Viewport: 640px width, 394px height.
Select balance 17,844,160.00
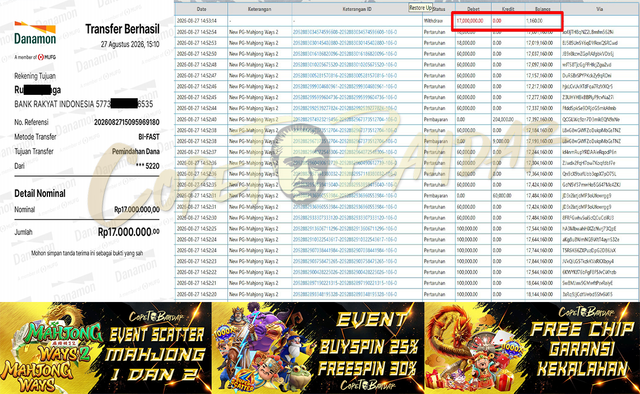point(540,261)
